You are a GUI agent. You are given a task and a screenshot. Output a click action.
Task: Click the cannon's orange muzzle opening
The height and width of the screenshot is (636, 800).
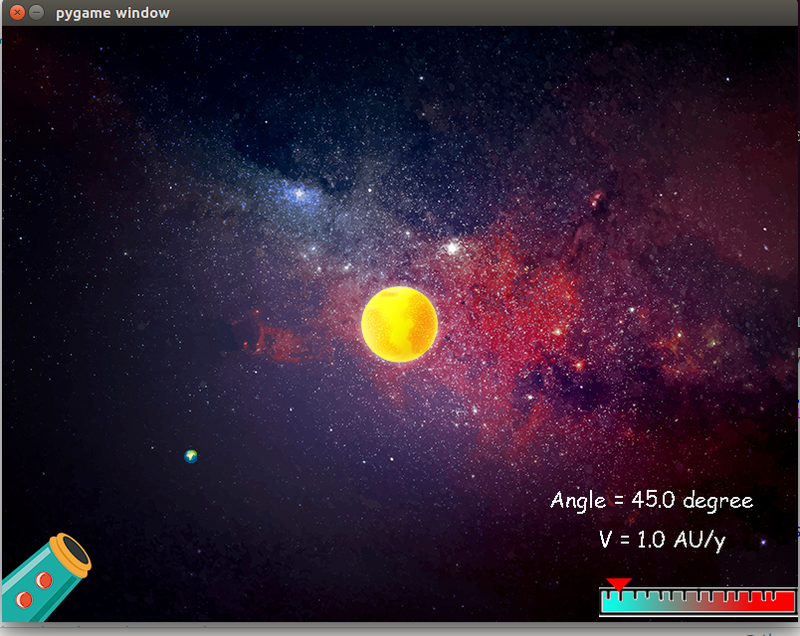71,553
